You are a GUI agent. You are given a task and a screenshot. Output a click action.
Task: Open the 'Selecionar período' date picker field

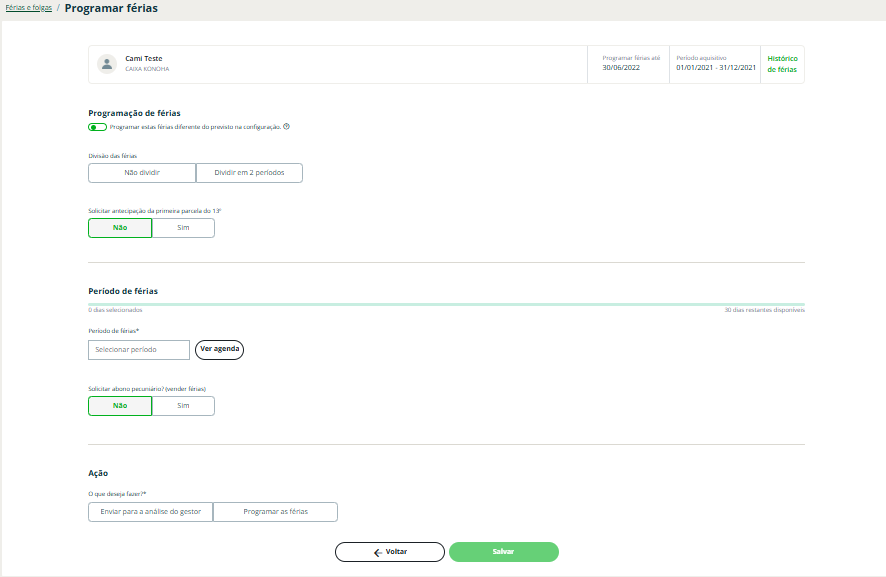tap(139, 350)
